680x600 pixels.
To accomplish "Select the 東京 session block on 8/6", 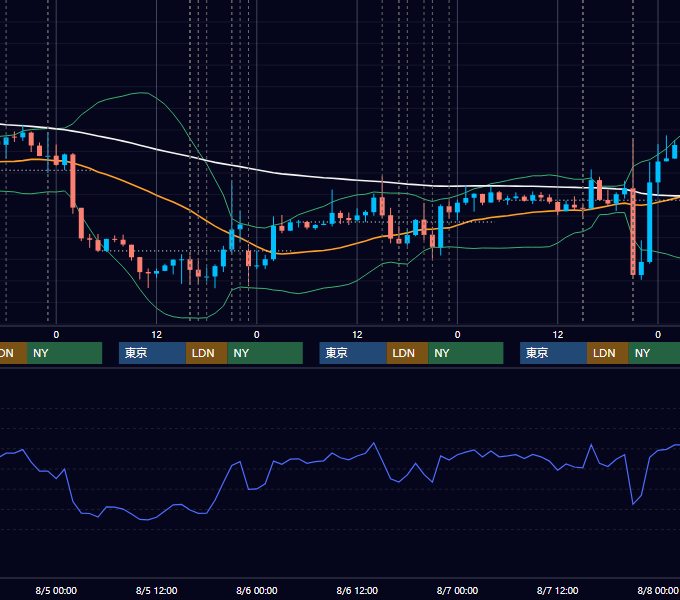I will [x=353, y=353].
